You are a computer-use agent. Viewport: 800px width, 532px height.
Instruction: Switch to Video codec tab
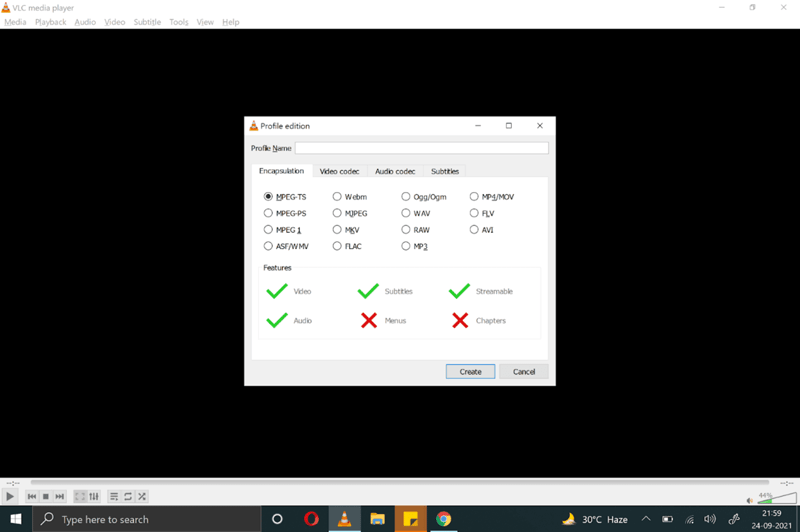pos(339,171)
